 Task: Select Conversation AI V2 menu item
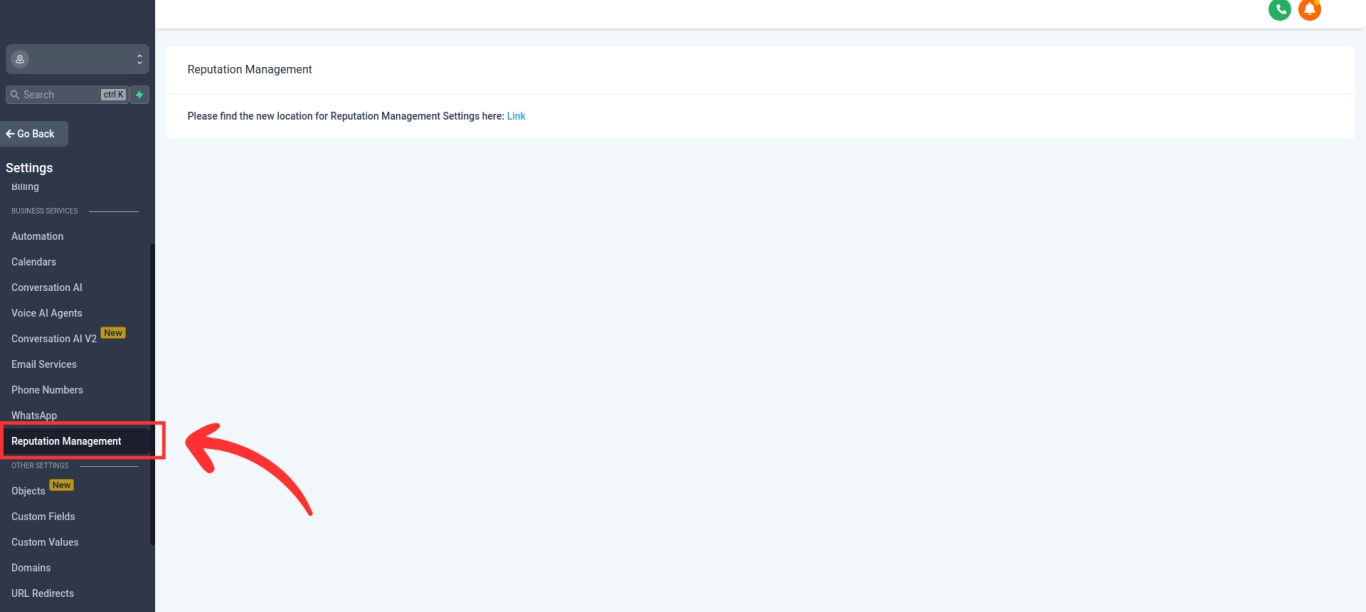click(x=54, y=339)
